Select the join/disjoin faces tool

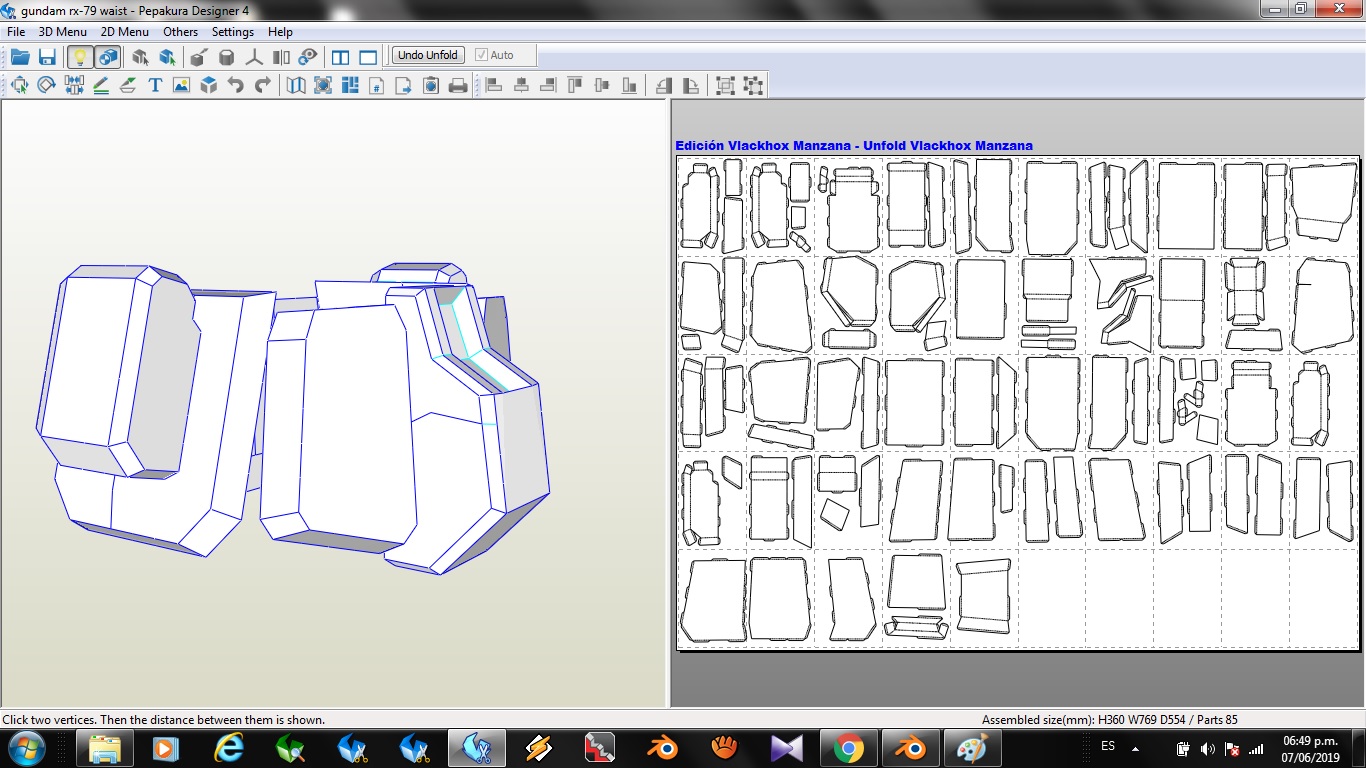[x=74, y=85]
